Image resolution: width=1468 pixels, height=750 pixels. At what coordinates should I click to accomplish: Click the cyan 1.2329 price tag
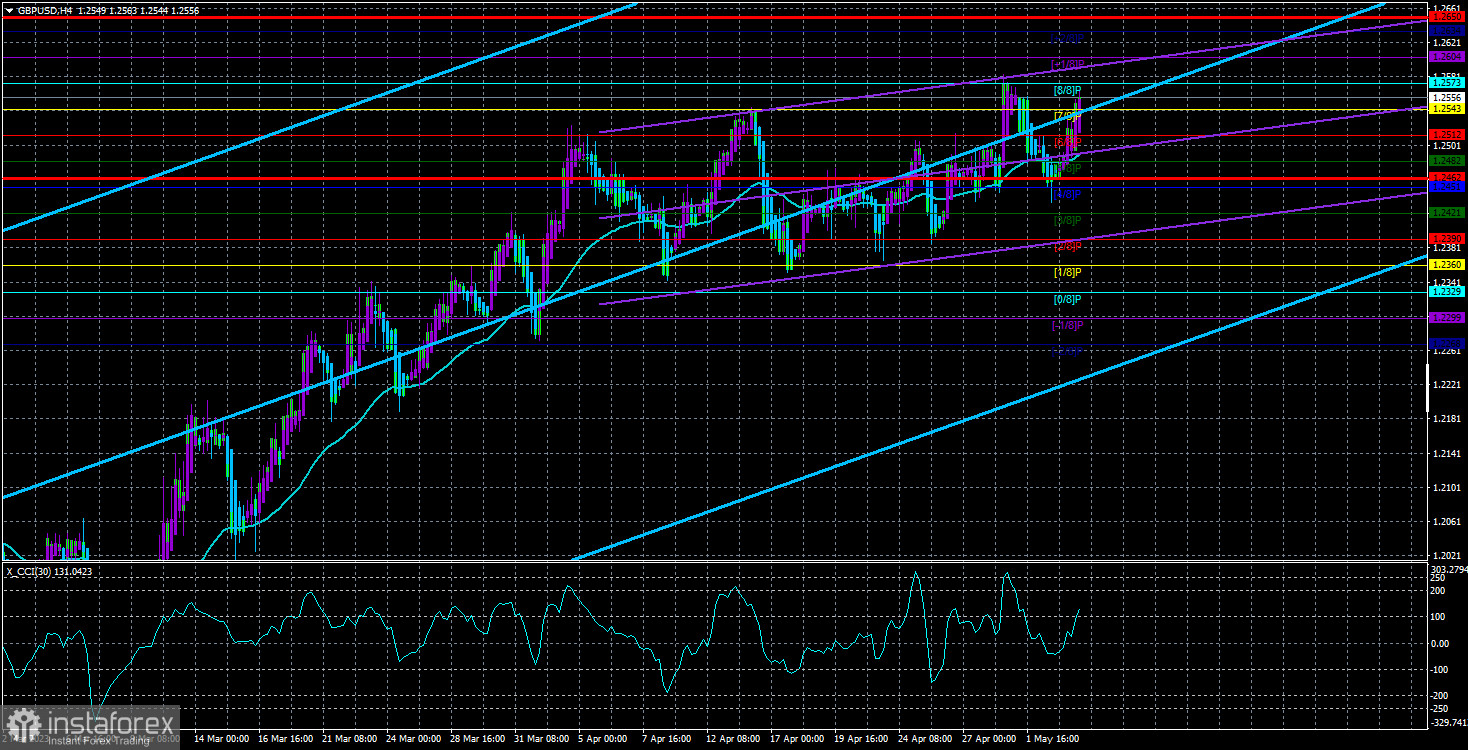point(1447,291)
